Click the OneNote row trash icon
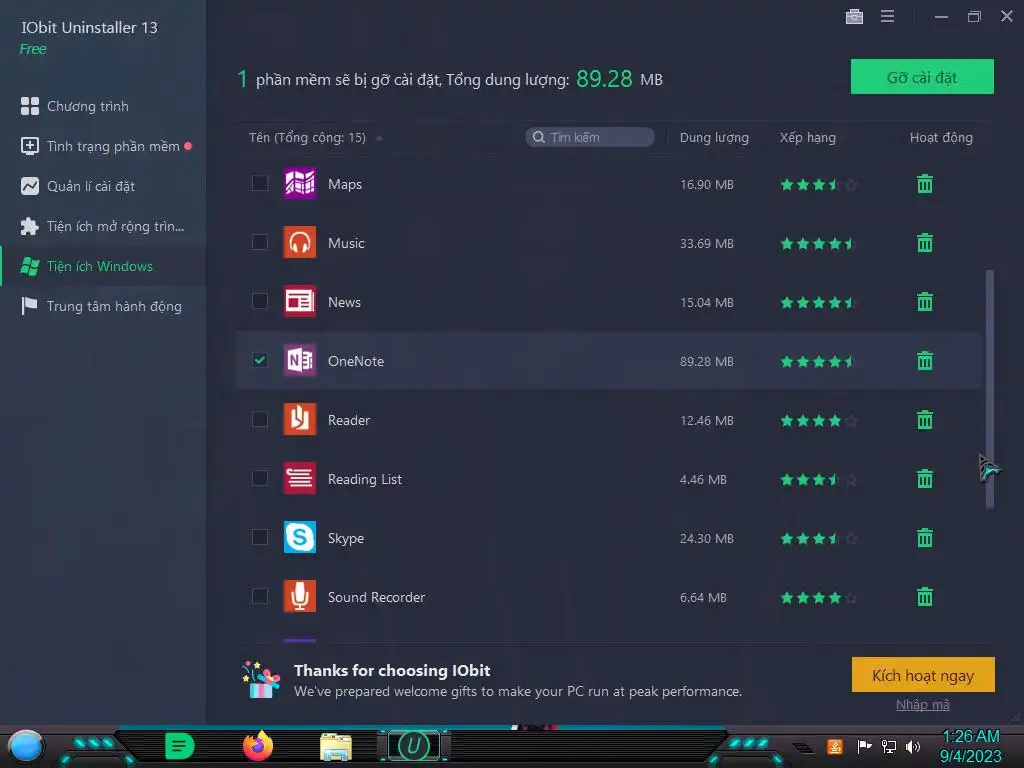 pyautogui.click(x=925, y=360)
